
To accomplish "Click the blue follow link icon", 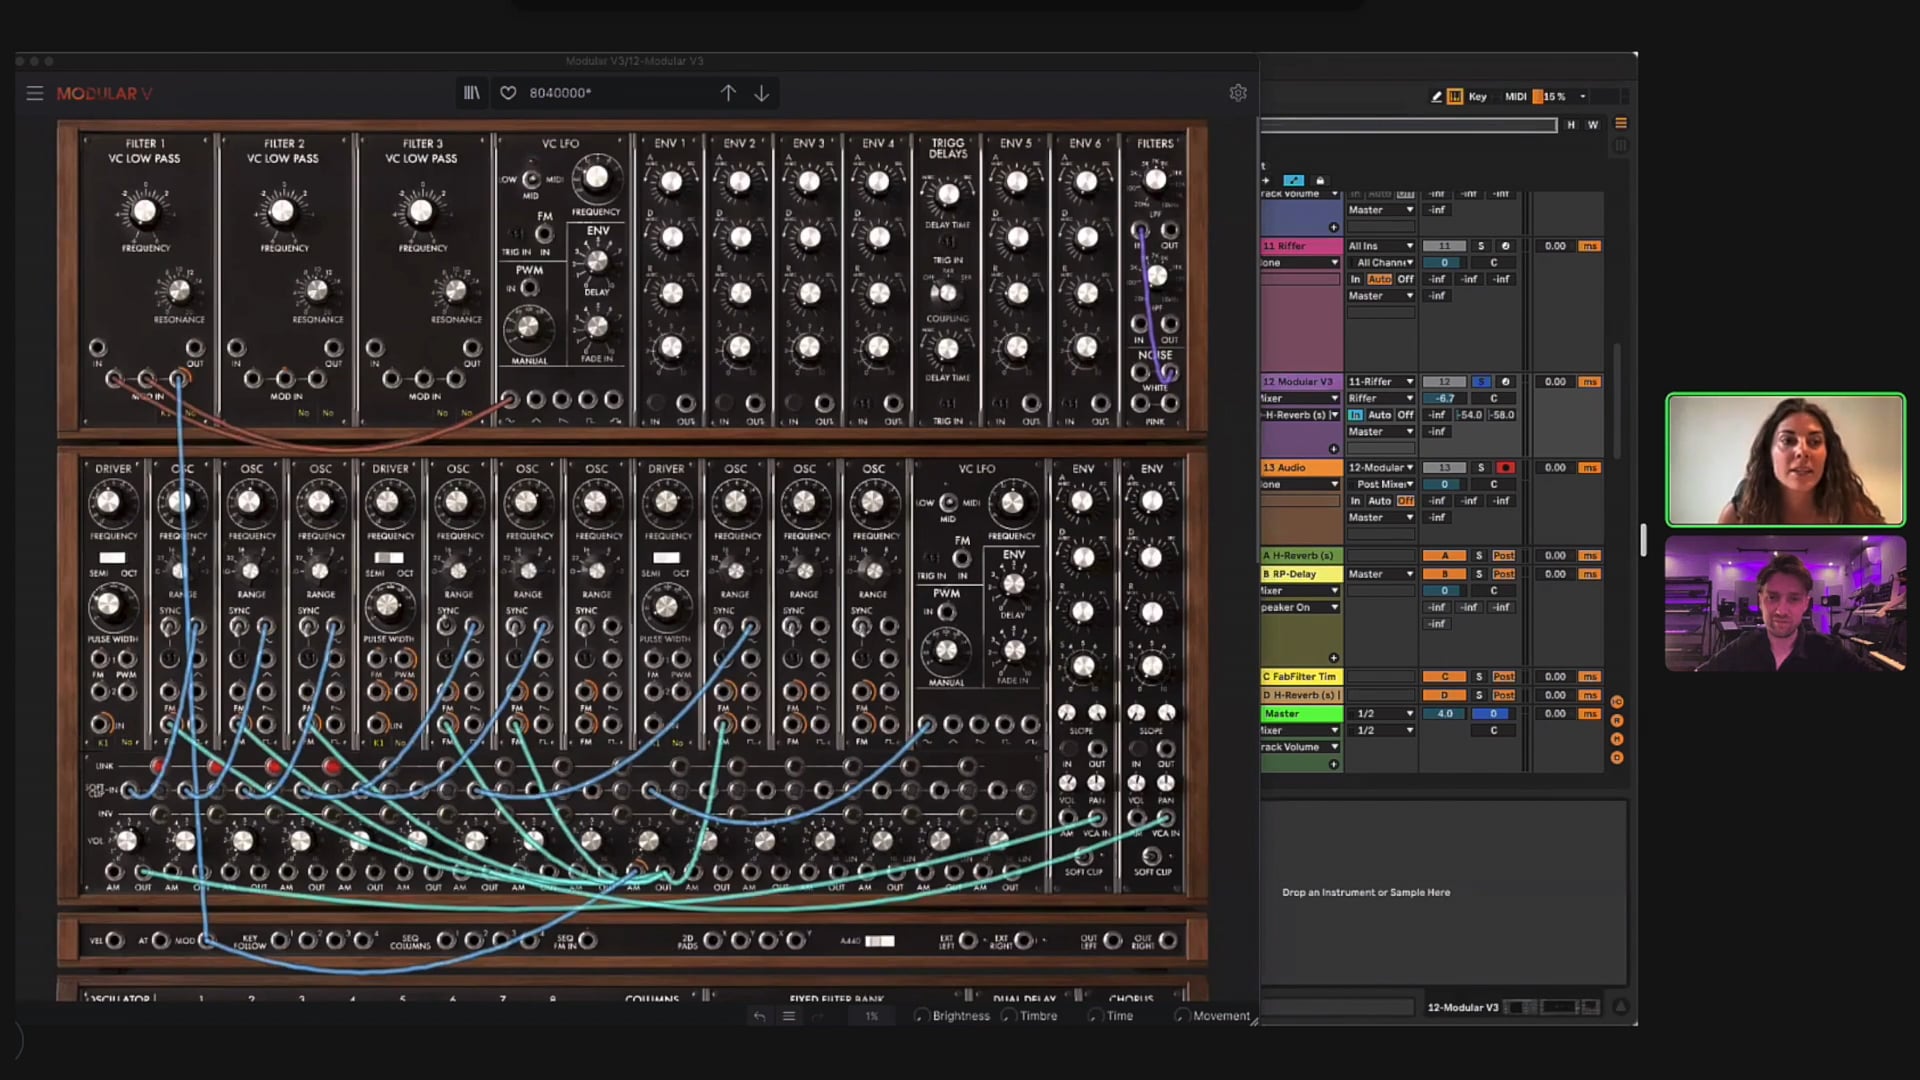I will point(1293,181).
